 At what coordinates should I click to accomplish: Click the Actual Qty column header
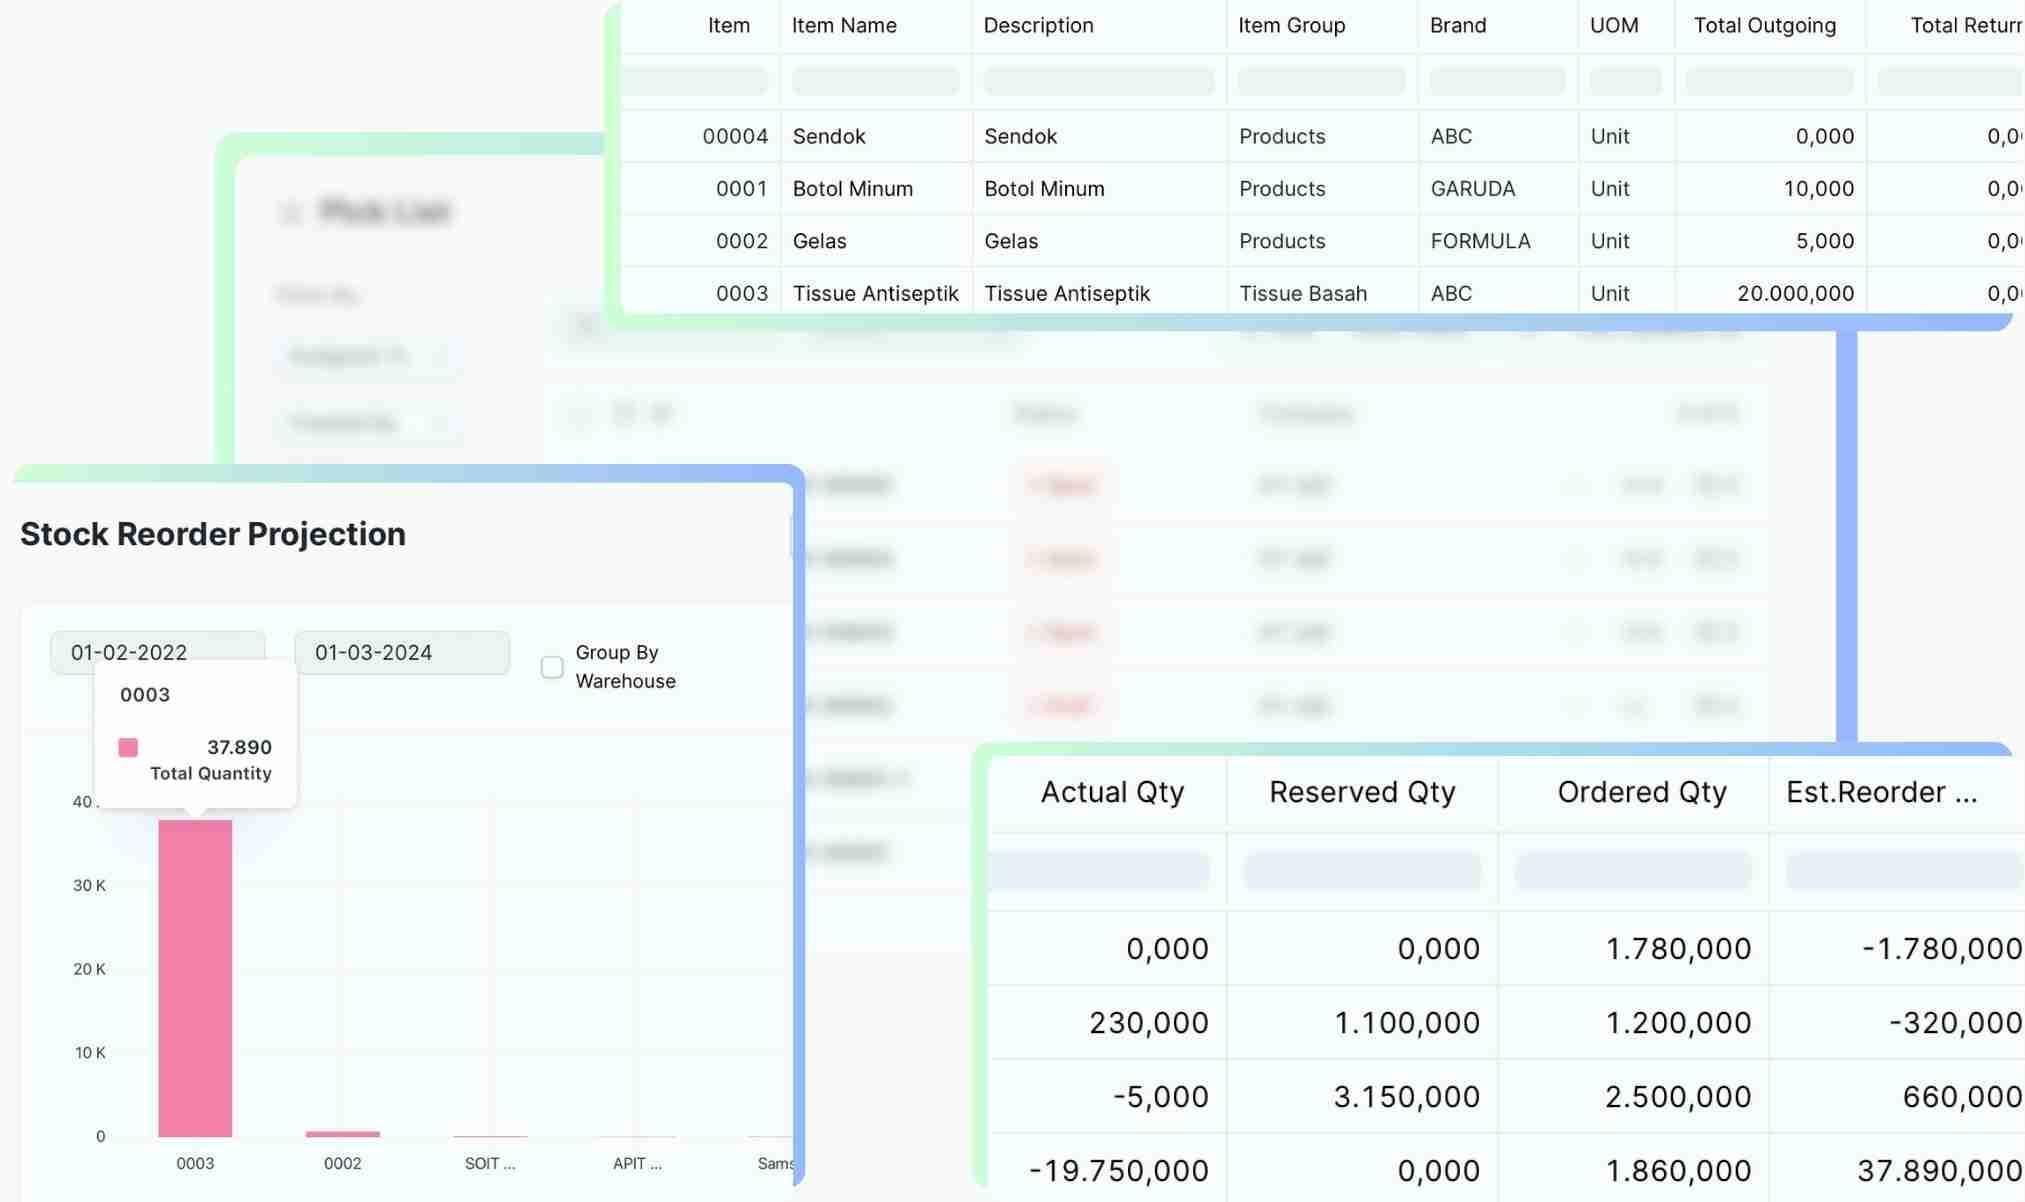pyautogui.click(x=1112, y=792)
